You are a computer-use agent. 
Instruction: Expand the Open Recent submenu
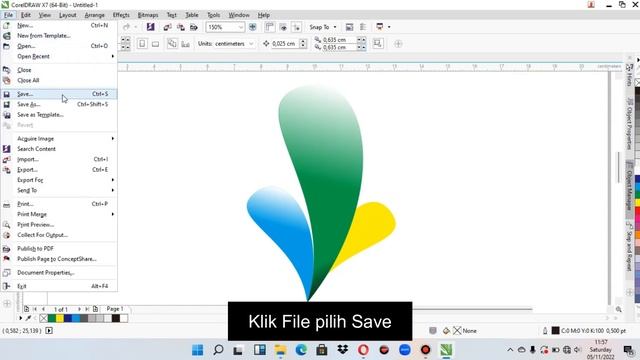click(59, 56)
